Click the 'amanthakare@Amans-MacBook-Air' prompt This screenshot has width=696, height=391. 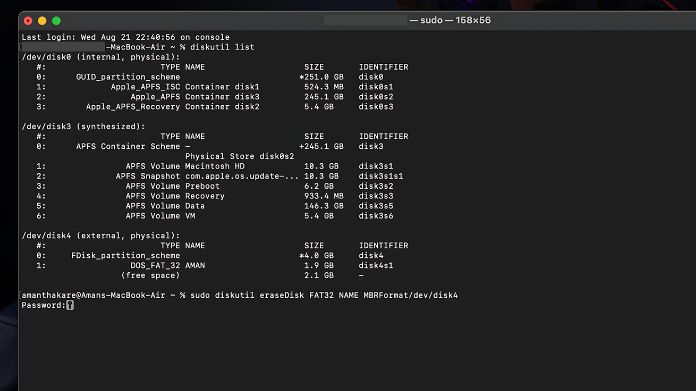pos(93,295)
